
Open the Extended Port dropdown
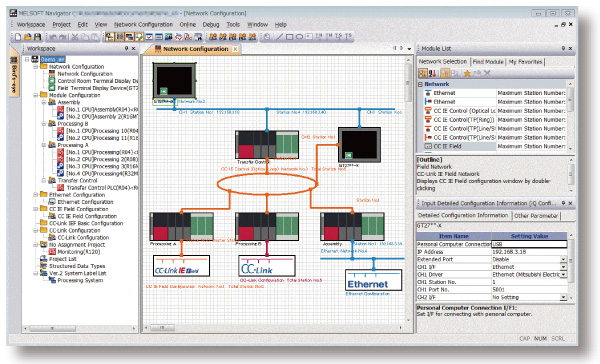(563, 259)
